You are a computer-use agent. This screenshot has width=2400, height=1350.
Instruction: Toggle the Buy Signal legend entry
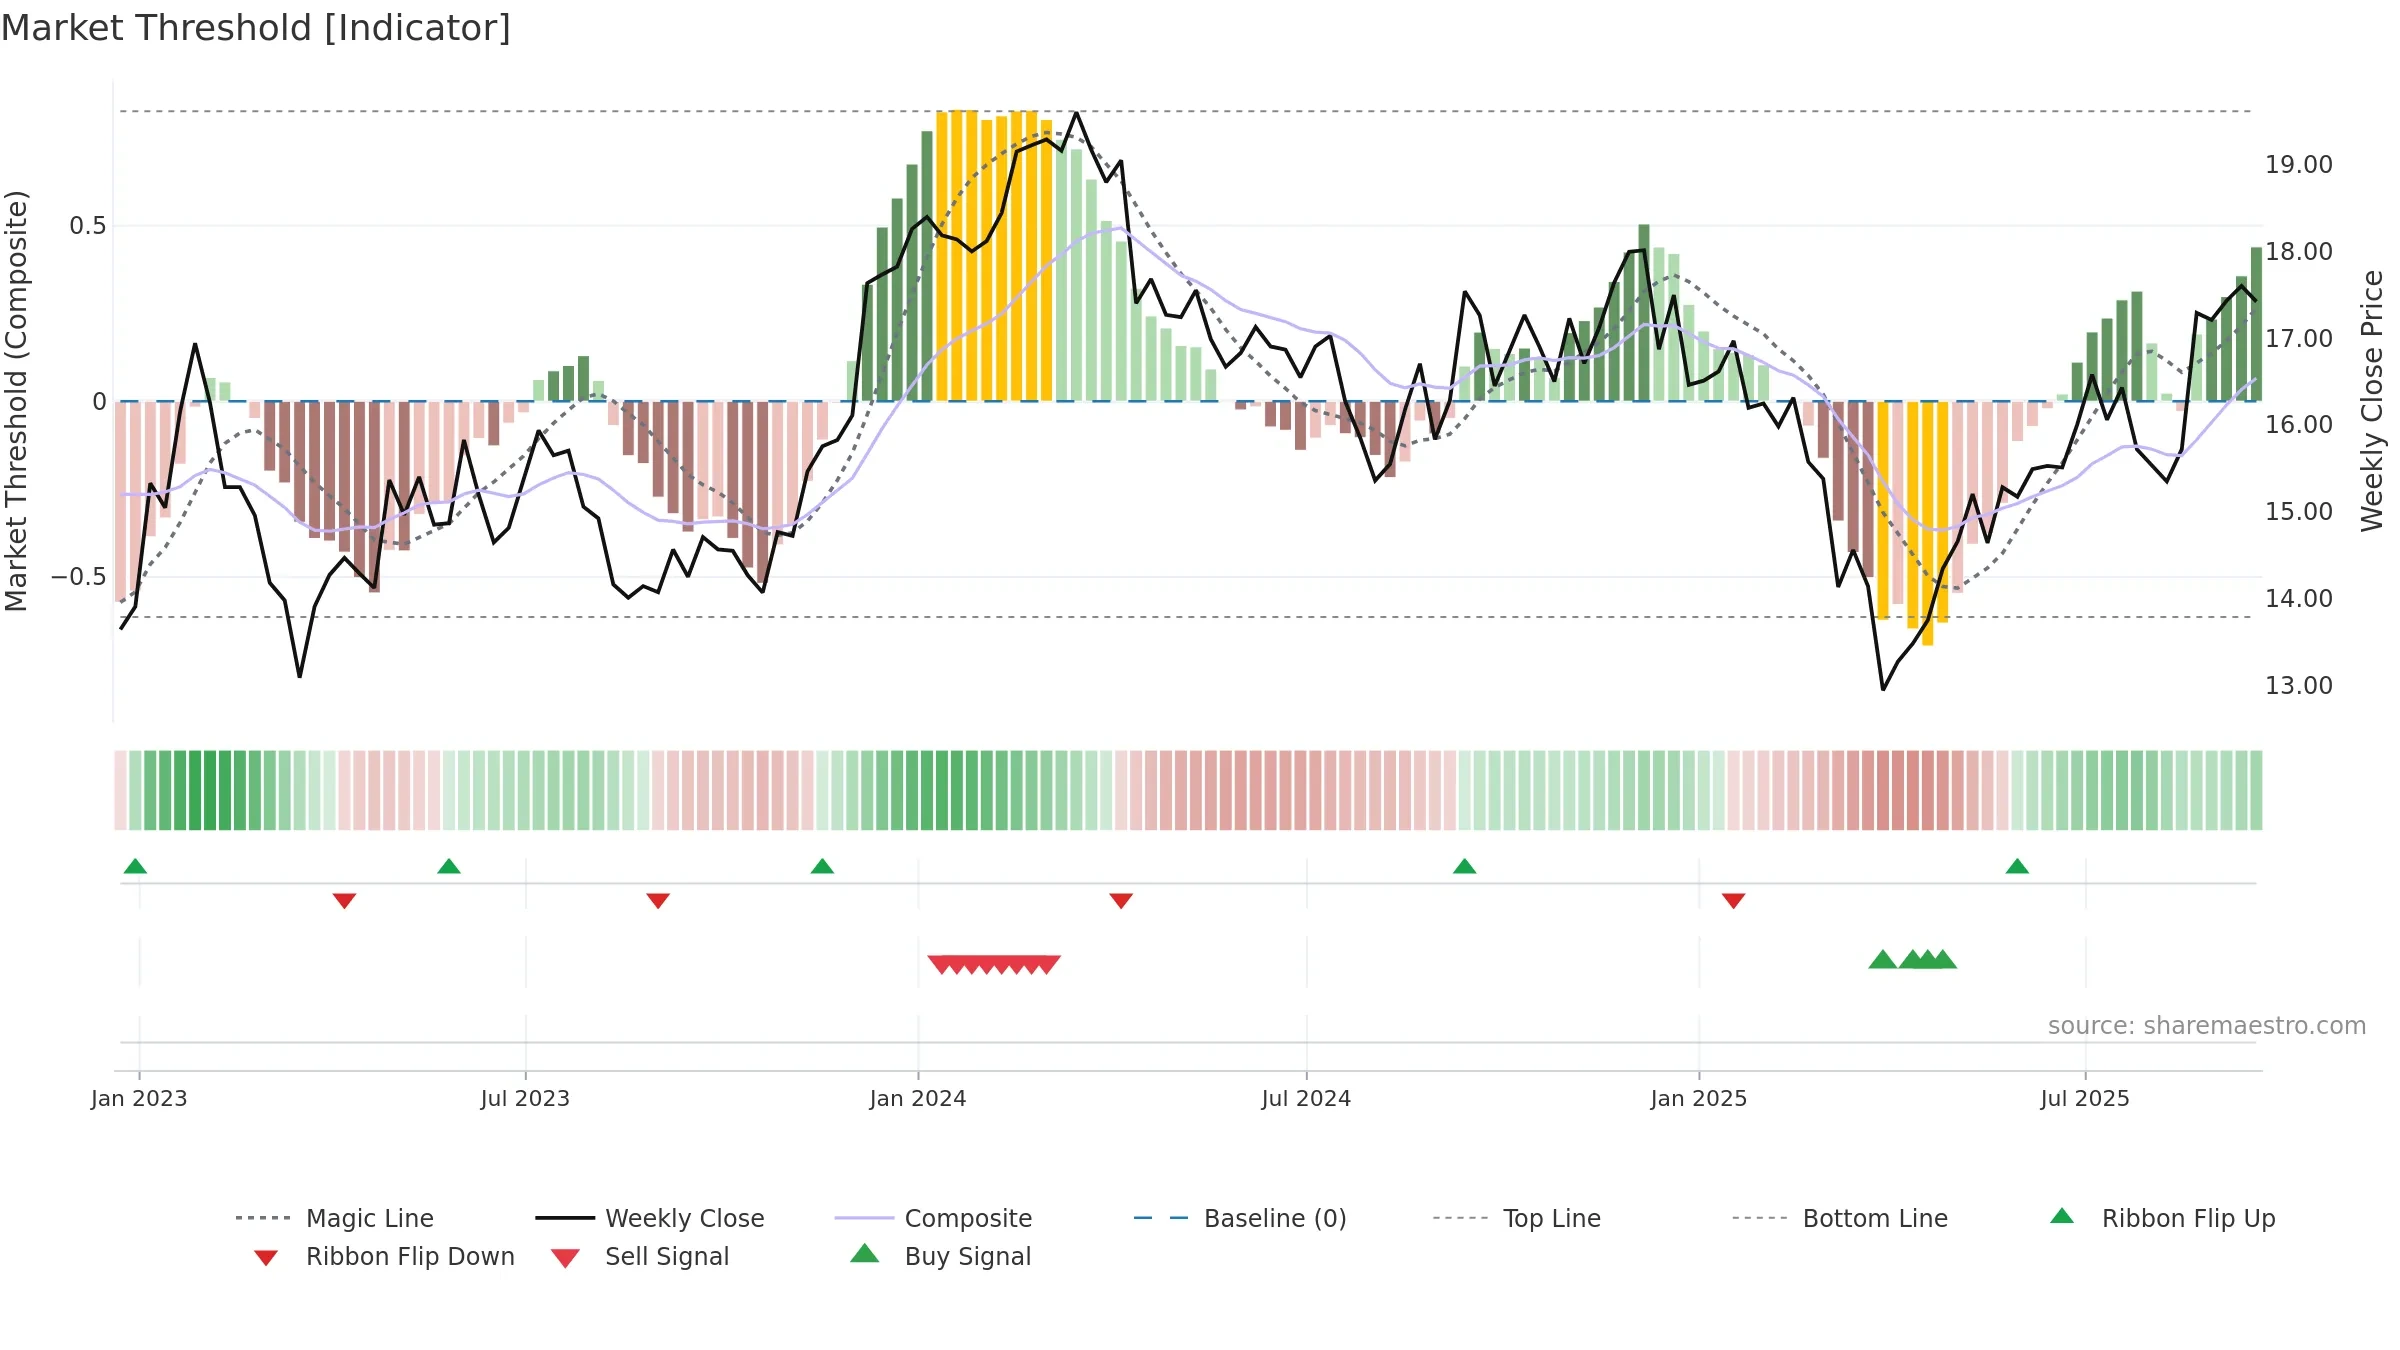940,1256
